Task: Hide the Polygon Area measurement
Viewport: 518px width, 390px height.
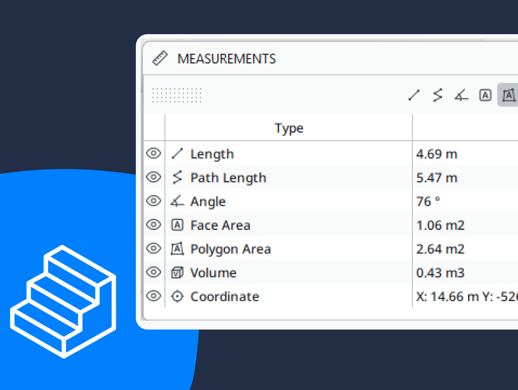Action: click(154, 248)
